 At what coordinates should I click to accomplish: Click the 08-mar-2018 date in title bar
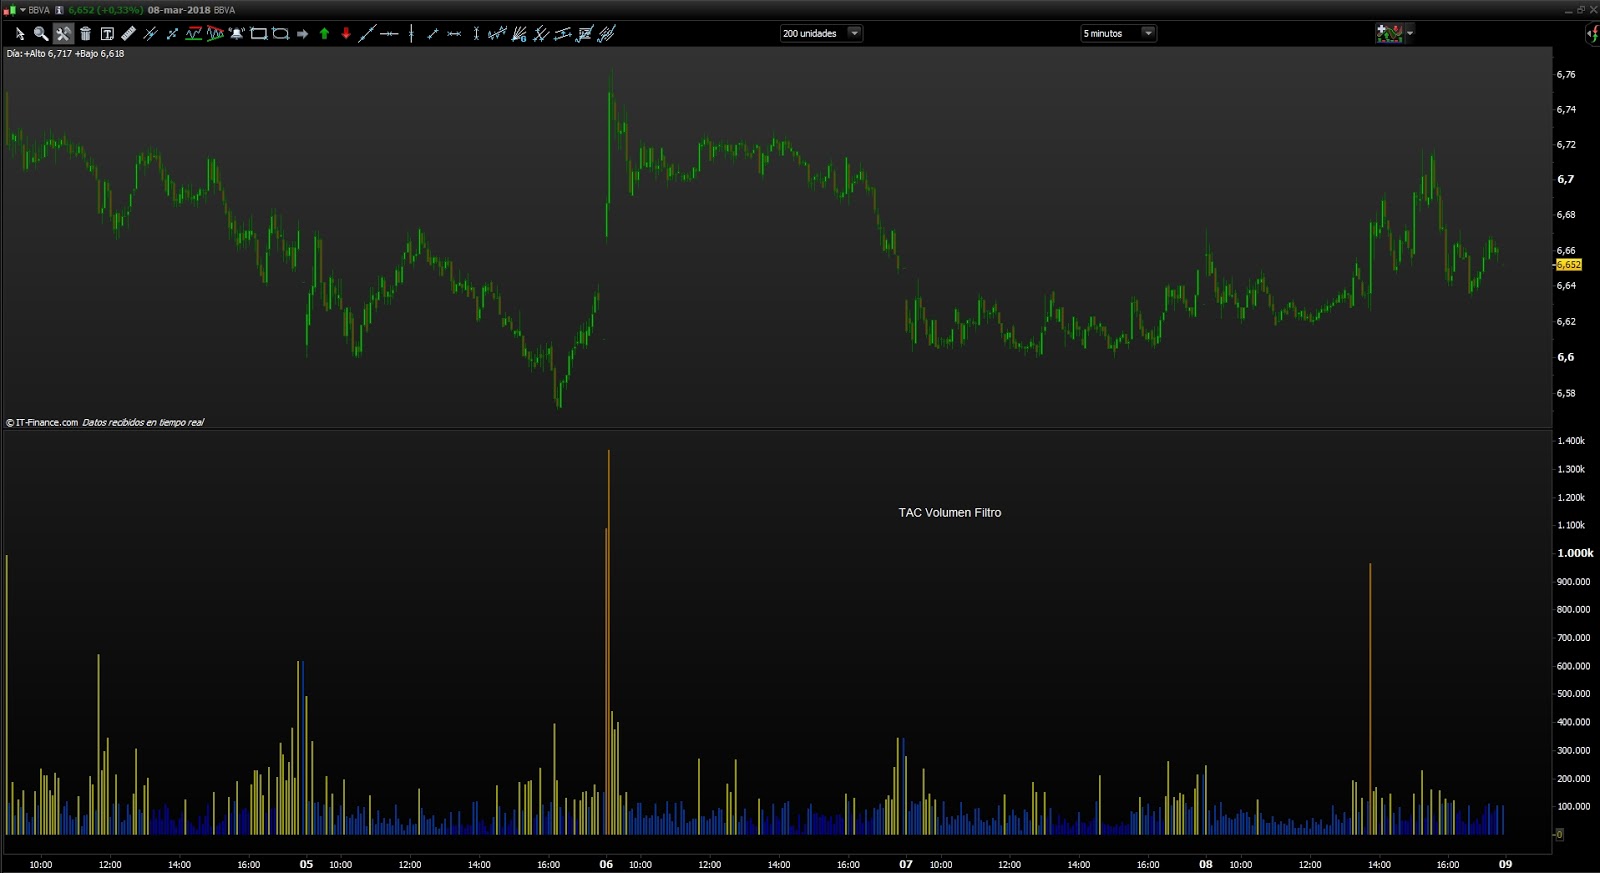coord(179,10)
